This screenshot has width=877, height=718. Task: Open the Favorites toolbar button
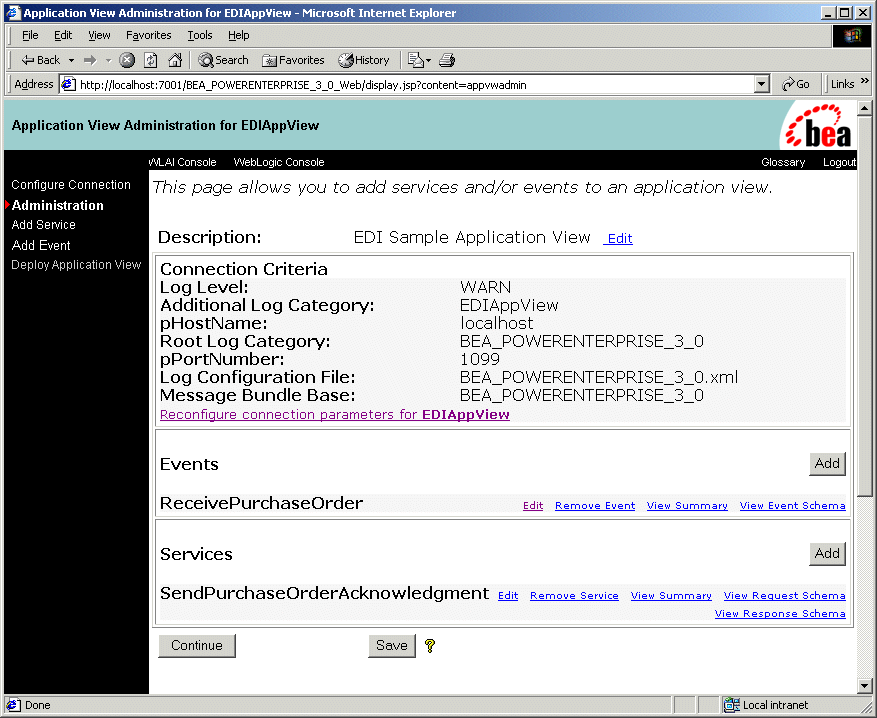pyautogui.click(x=293, y=60)
